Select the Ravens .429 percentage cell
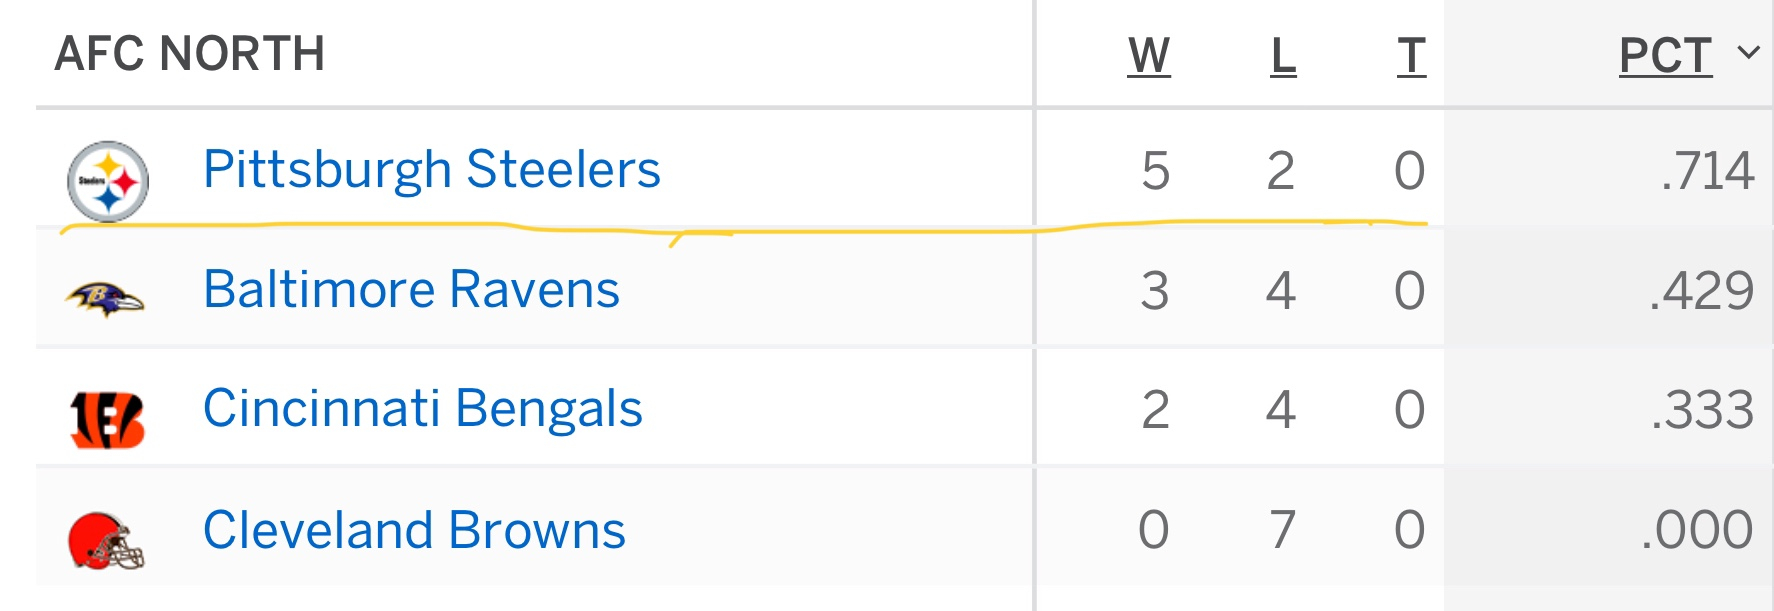 (x=1702, y=291)
